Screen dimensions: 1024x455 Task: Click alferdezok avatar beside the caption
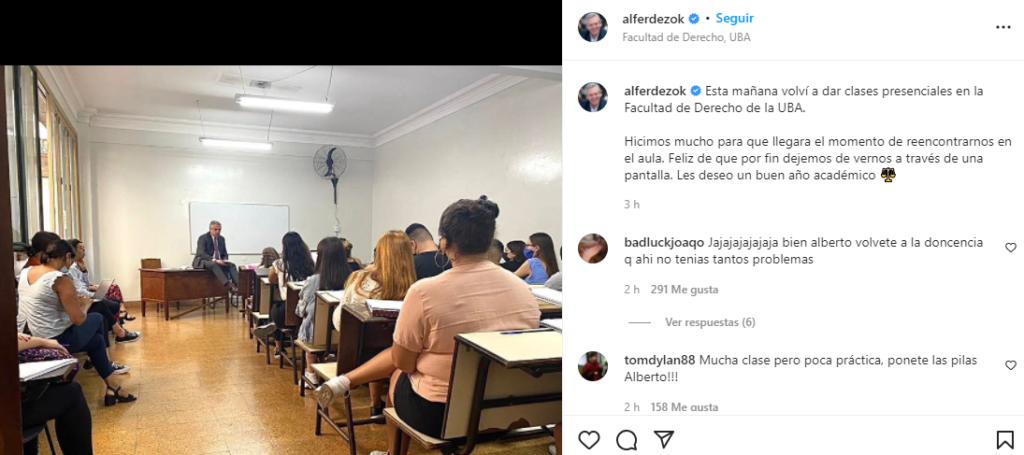coord(593,97)
